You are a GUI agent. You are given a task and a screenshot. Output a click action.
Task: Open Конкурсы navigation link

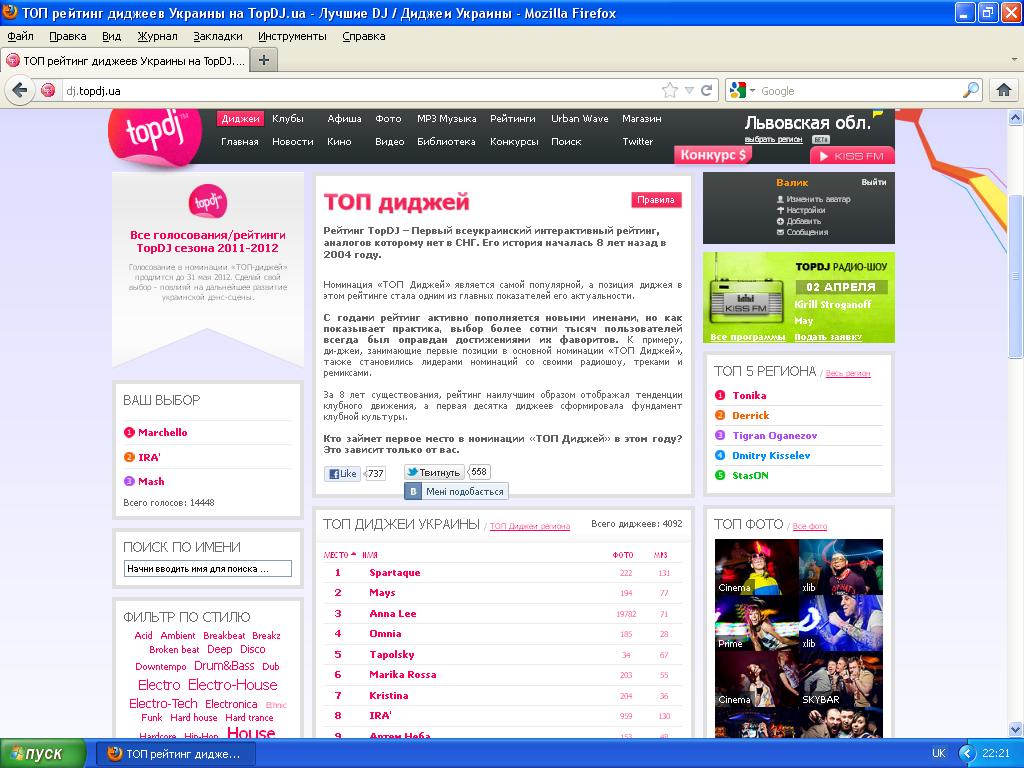tap(514, 141)
